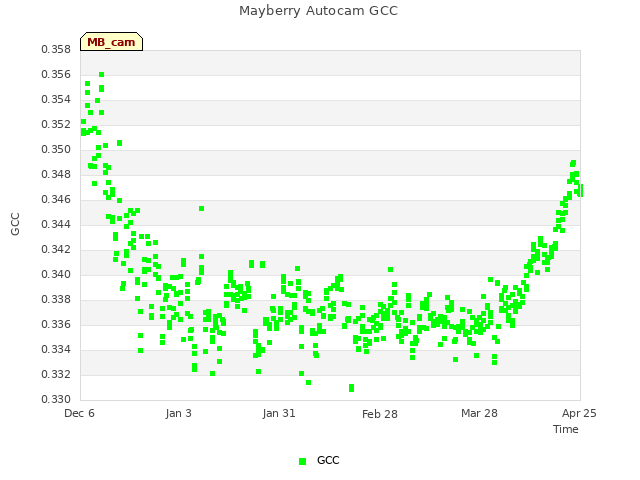This screenshot has width=640, height=480.
Task: Click the 0.358 y-axis tick label
Action: [56, 49]
